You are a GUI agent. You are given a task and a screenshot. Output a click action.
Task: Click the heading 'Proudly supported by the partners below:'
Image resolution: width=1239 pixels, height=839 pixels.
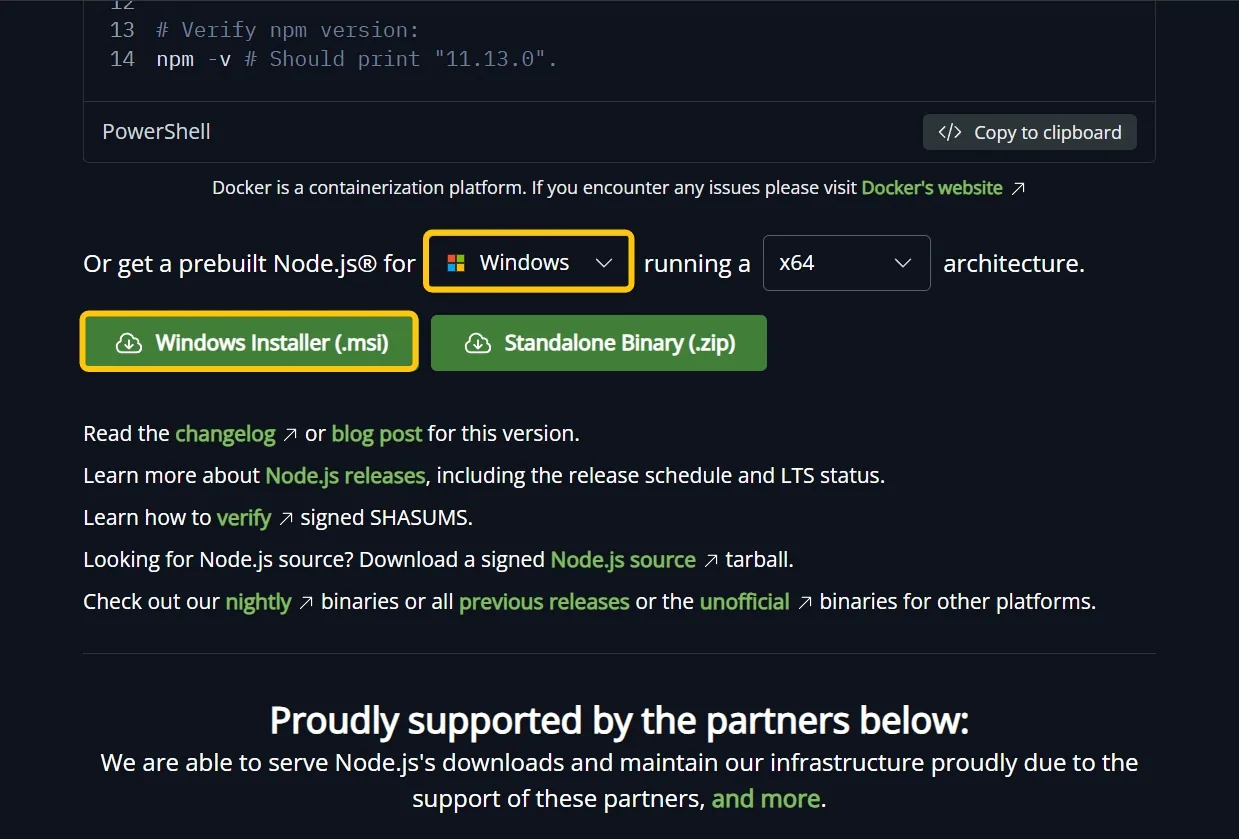pyautogui.click(x=619, y=720)
